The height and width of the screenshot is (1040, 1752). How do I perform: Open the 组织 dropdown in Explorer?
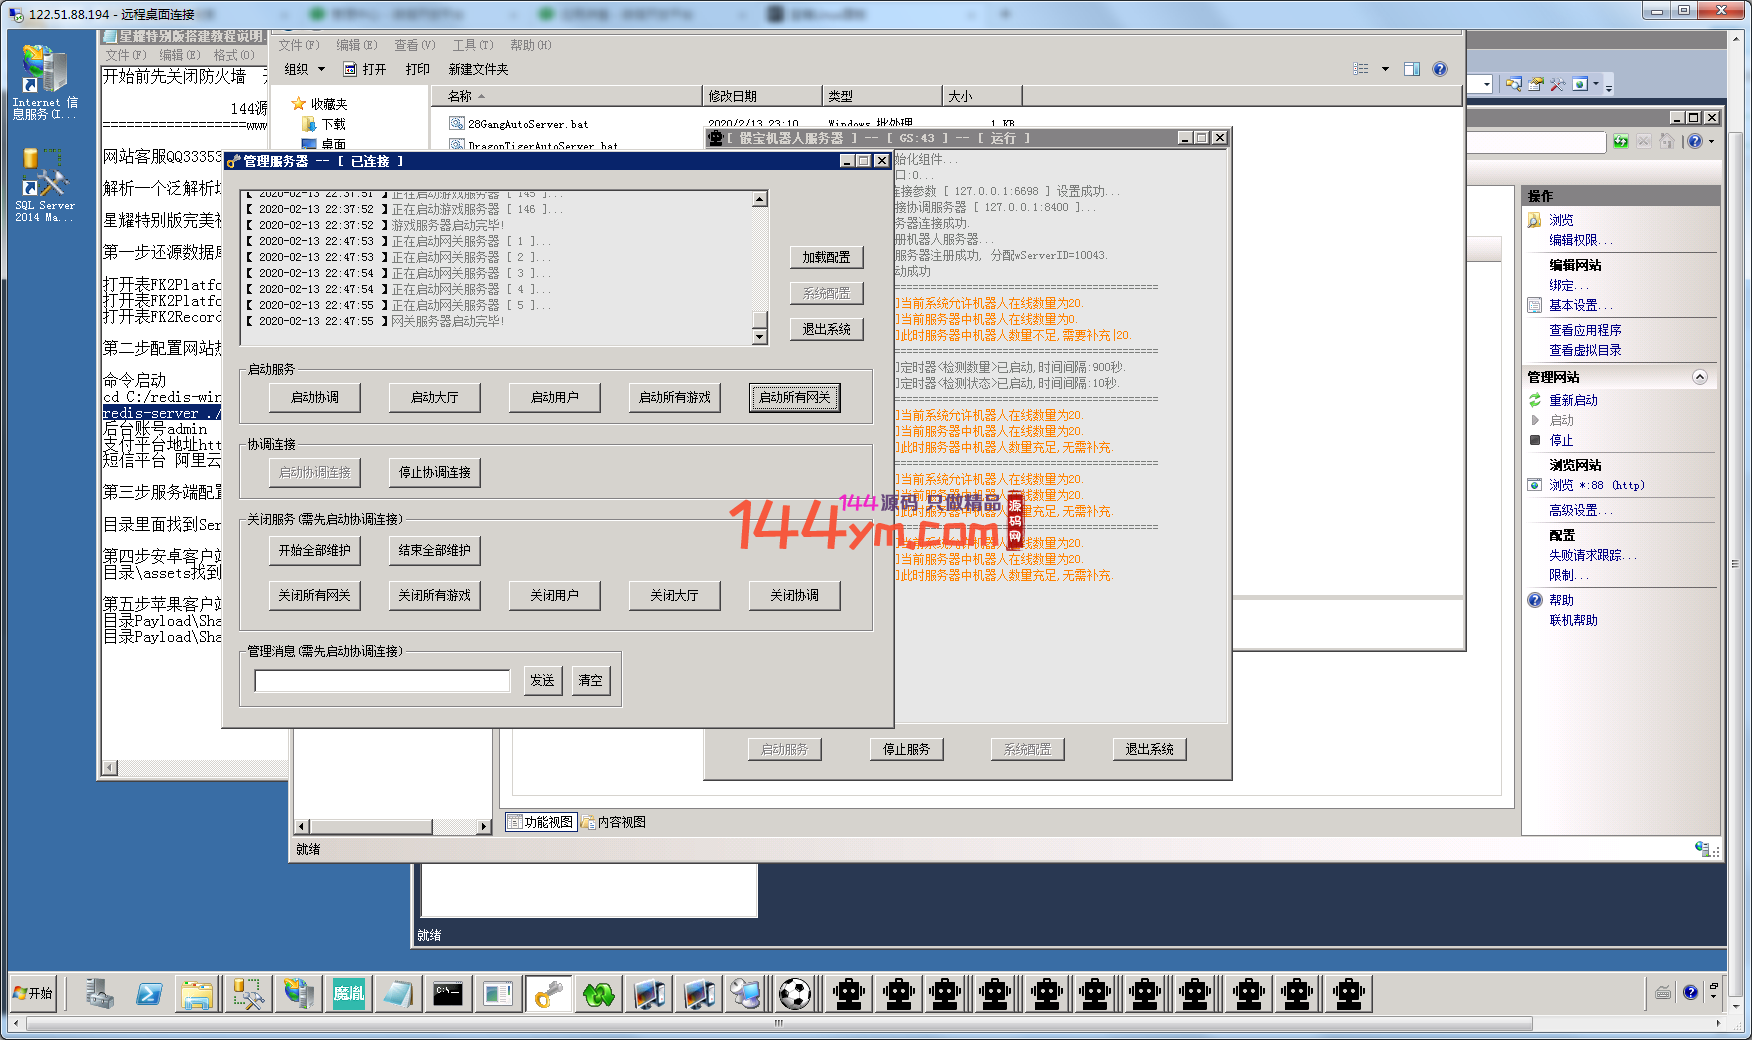pos(304,69)
